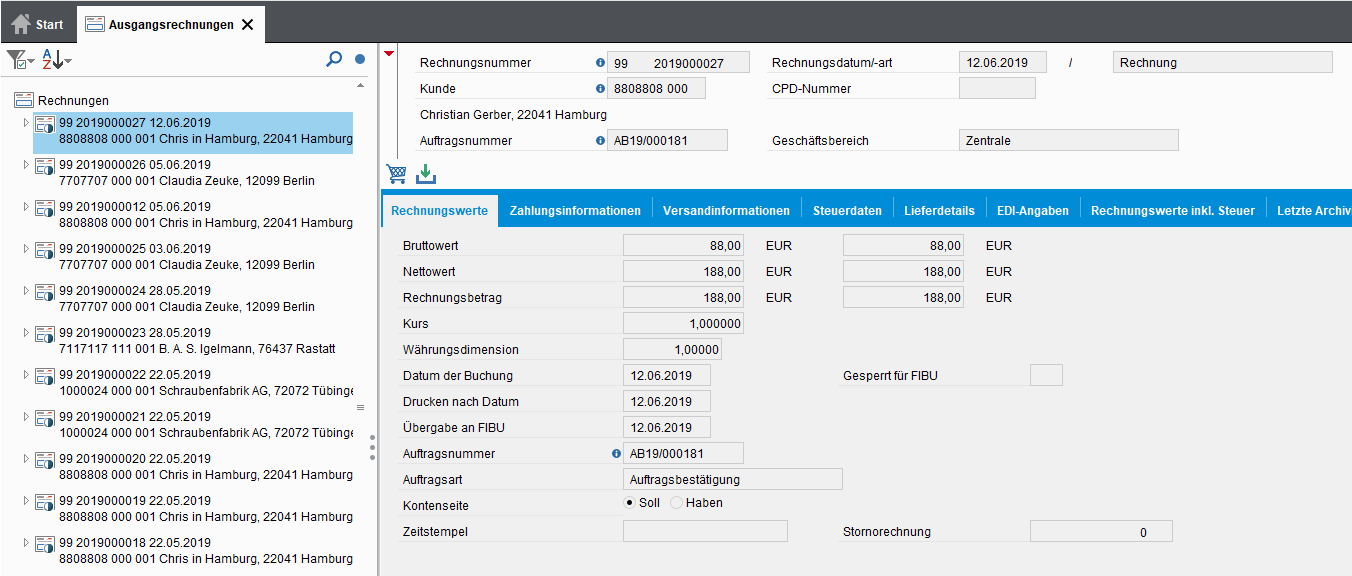
Task: Click the green download arrow icon
Action: point(427,174)
